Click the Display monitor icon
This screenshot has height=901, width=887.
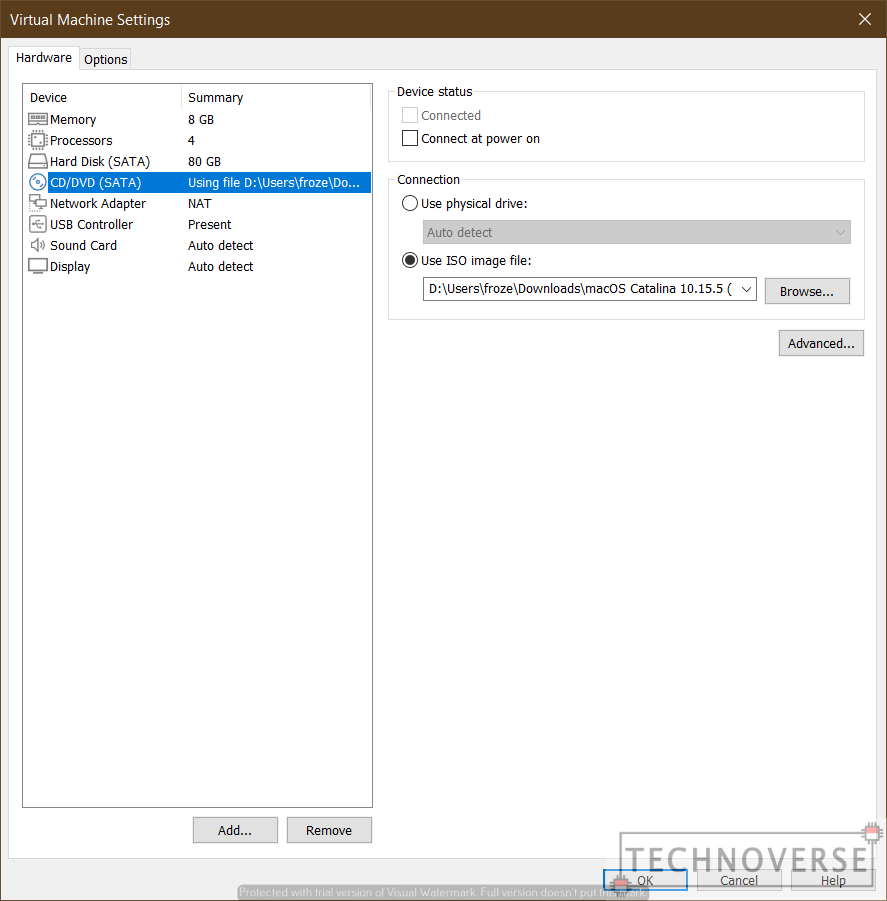pos(37,266)
